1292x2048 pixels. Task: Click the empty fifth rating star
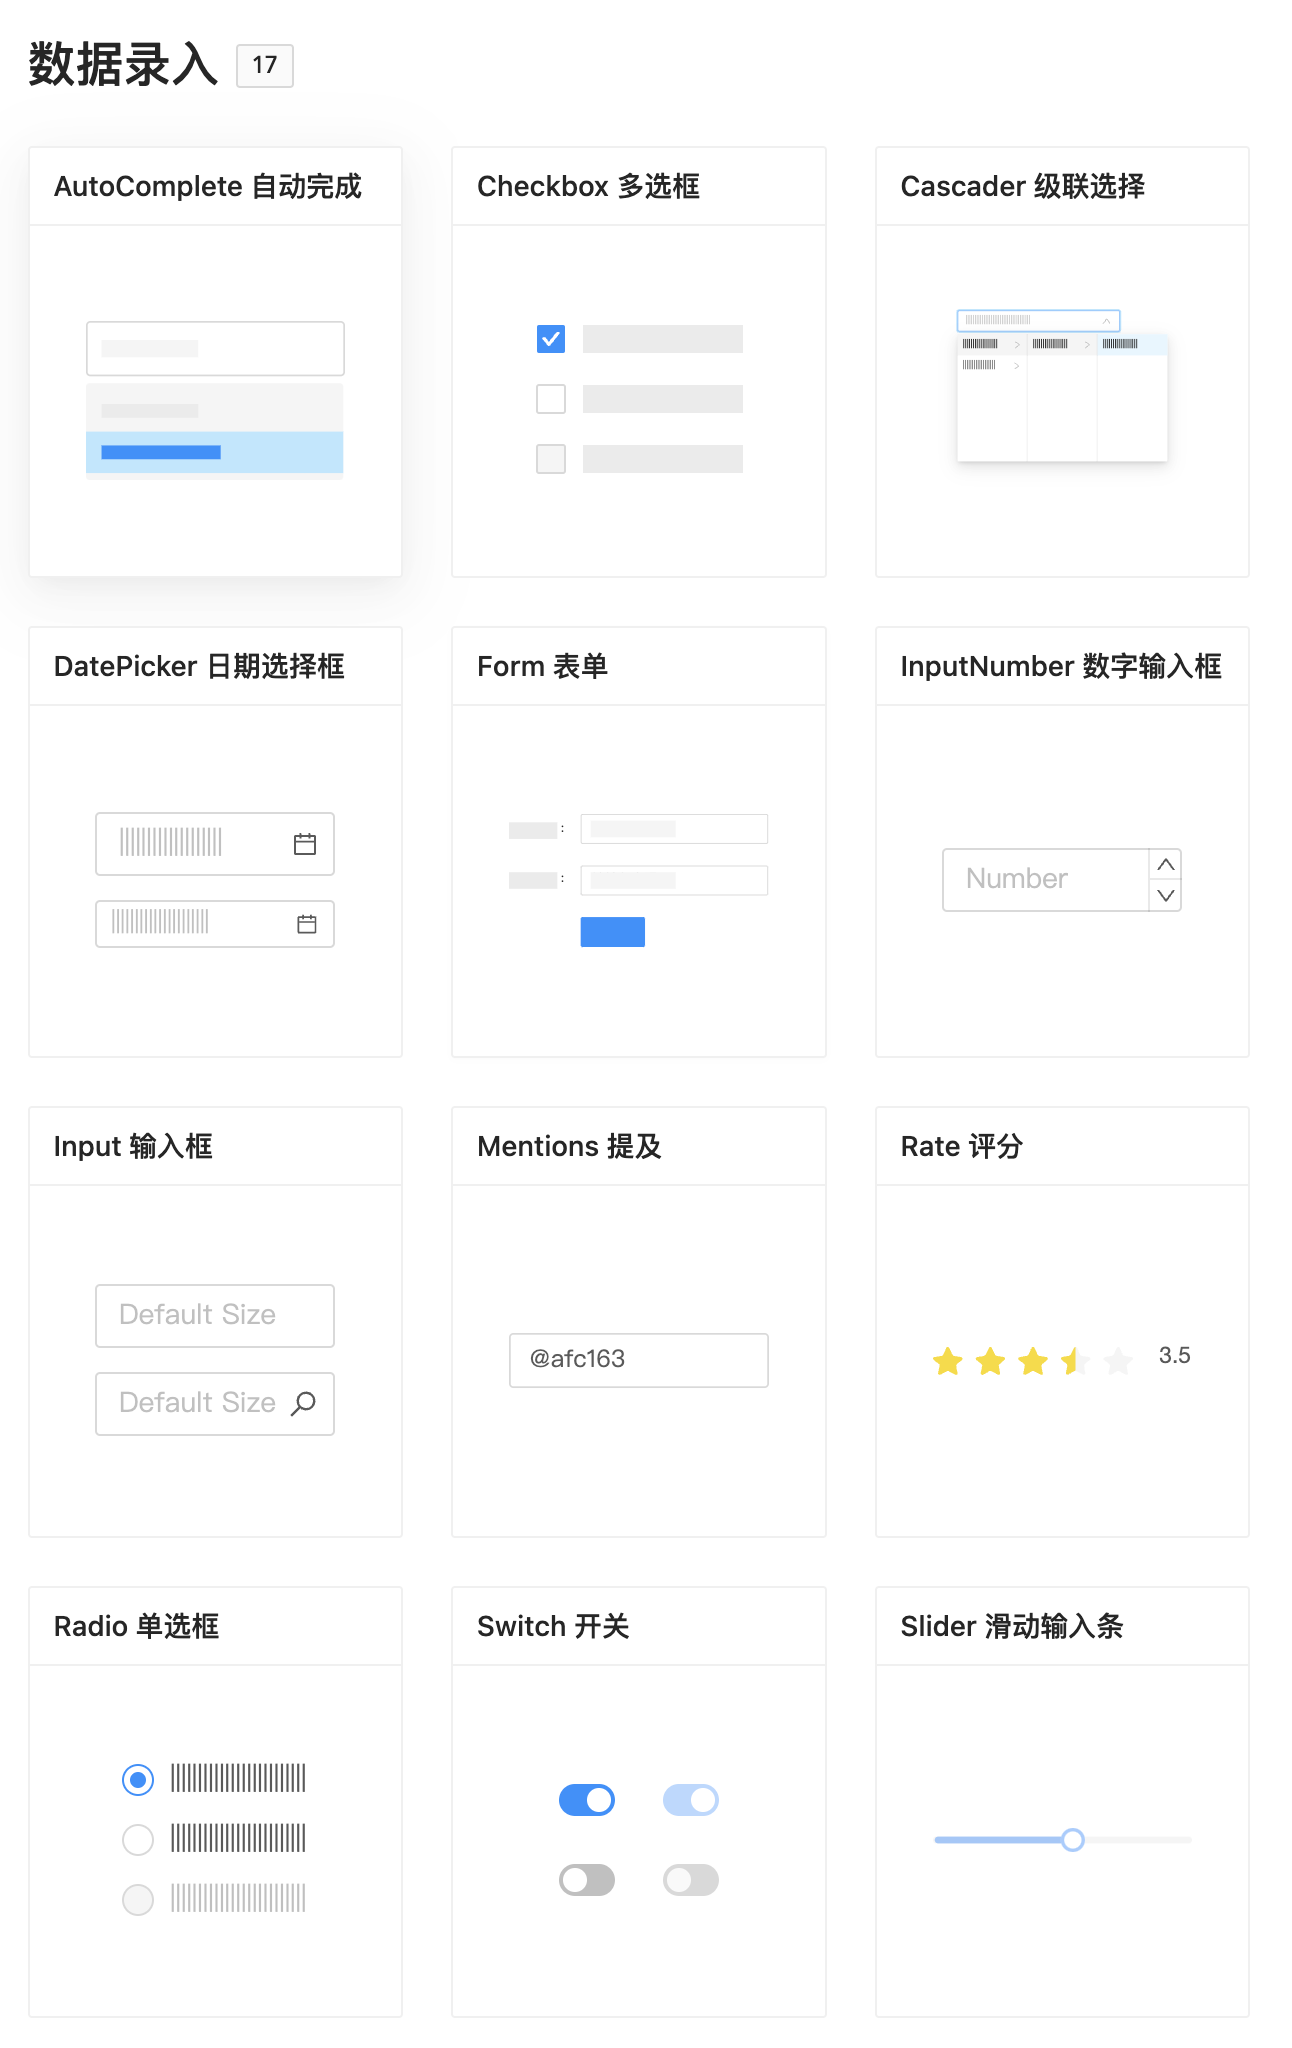pyautogui.click(x=1119, y=1361)
